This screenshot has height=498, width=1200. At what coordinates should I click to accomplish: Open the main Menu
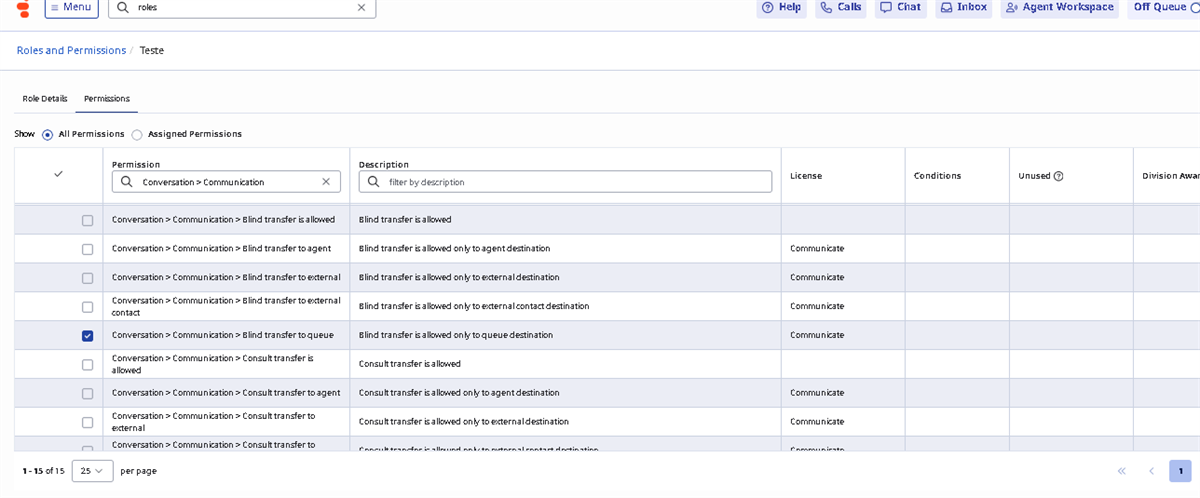(71, 7)
